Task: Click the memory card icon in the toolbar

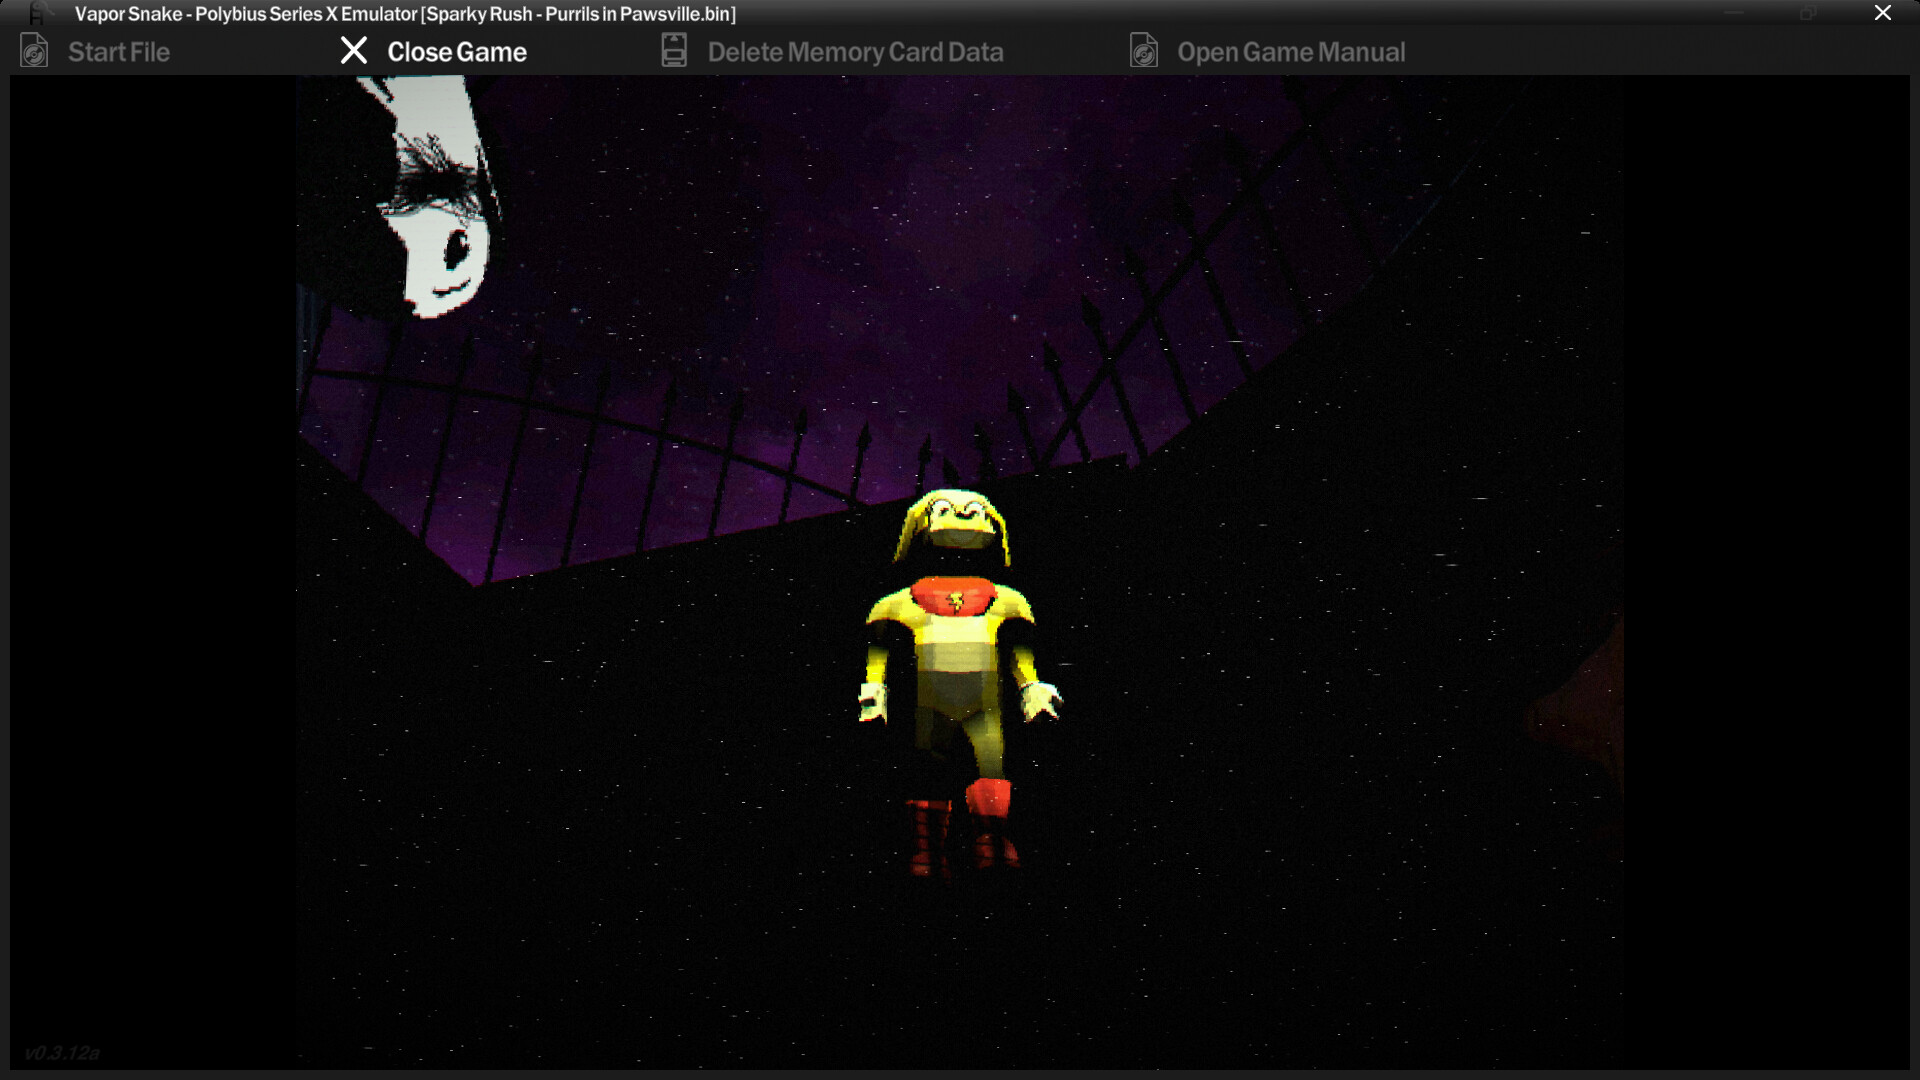Action: tap(673, 50)
